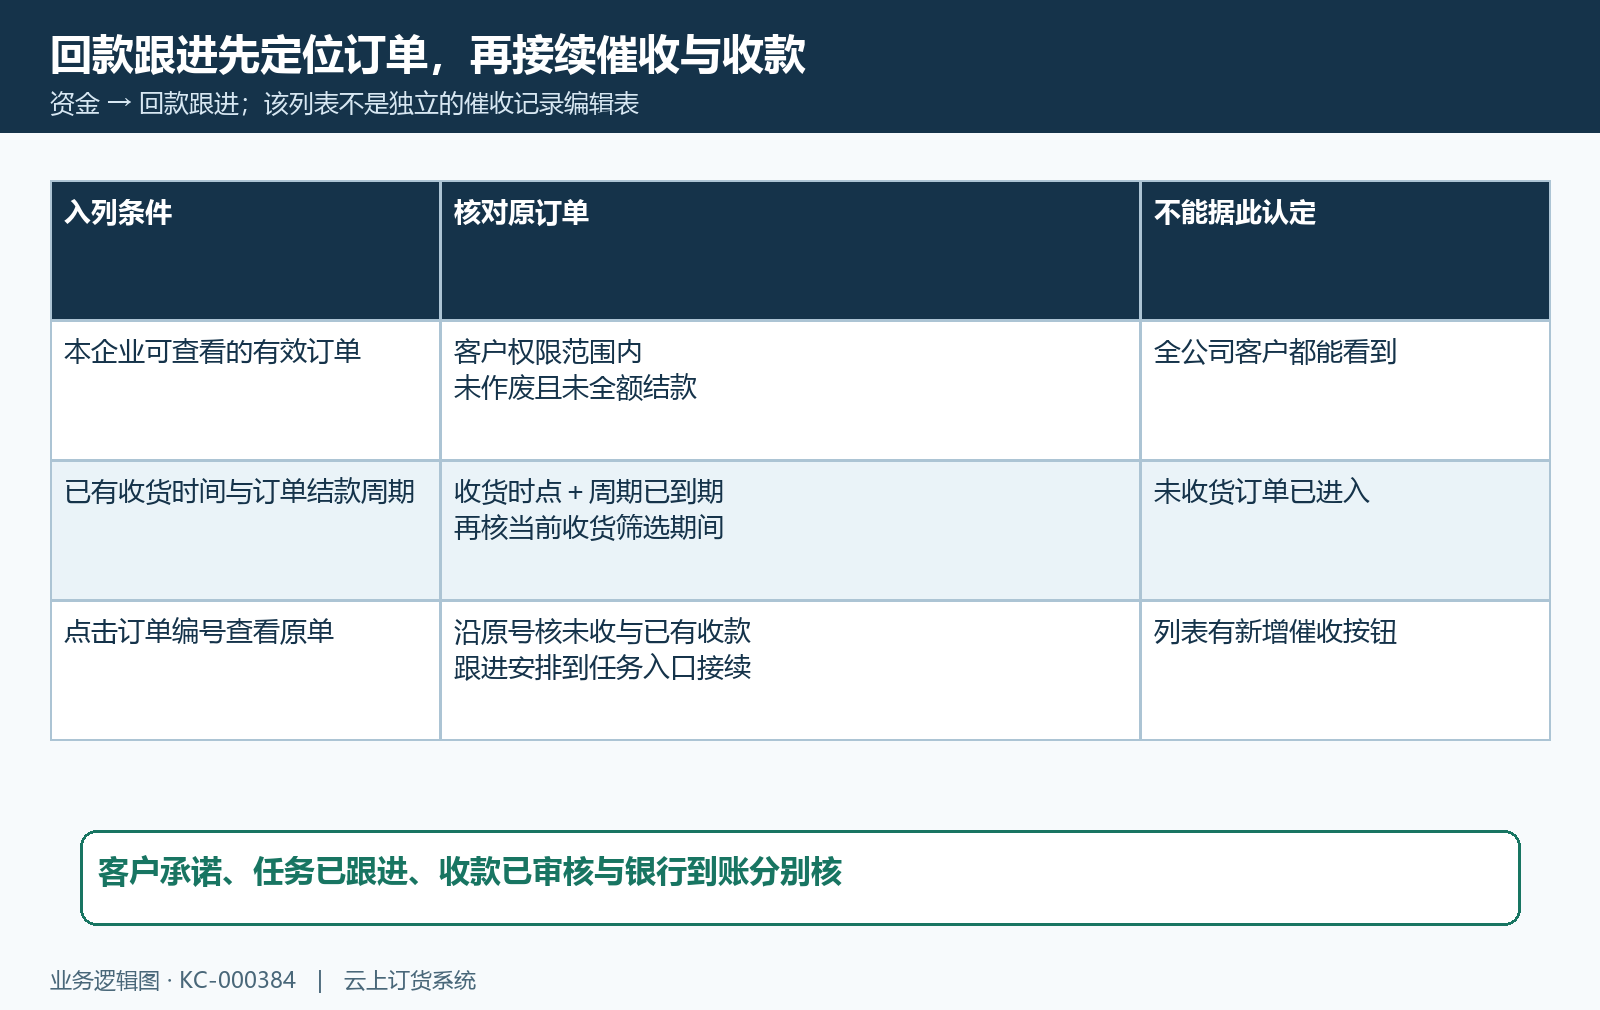Click the green callout 客户承诺、任务已跟进
1600x1010 pixels.
pos(800,878)
